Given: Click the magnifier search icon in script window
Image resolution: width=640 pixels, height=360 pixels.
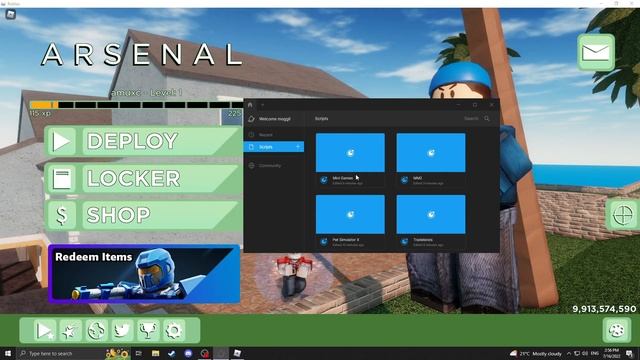Looking at the screenshot, I should (x=487, y=118).
